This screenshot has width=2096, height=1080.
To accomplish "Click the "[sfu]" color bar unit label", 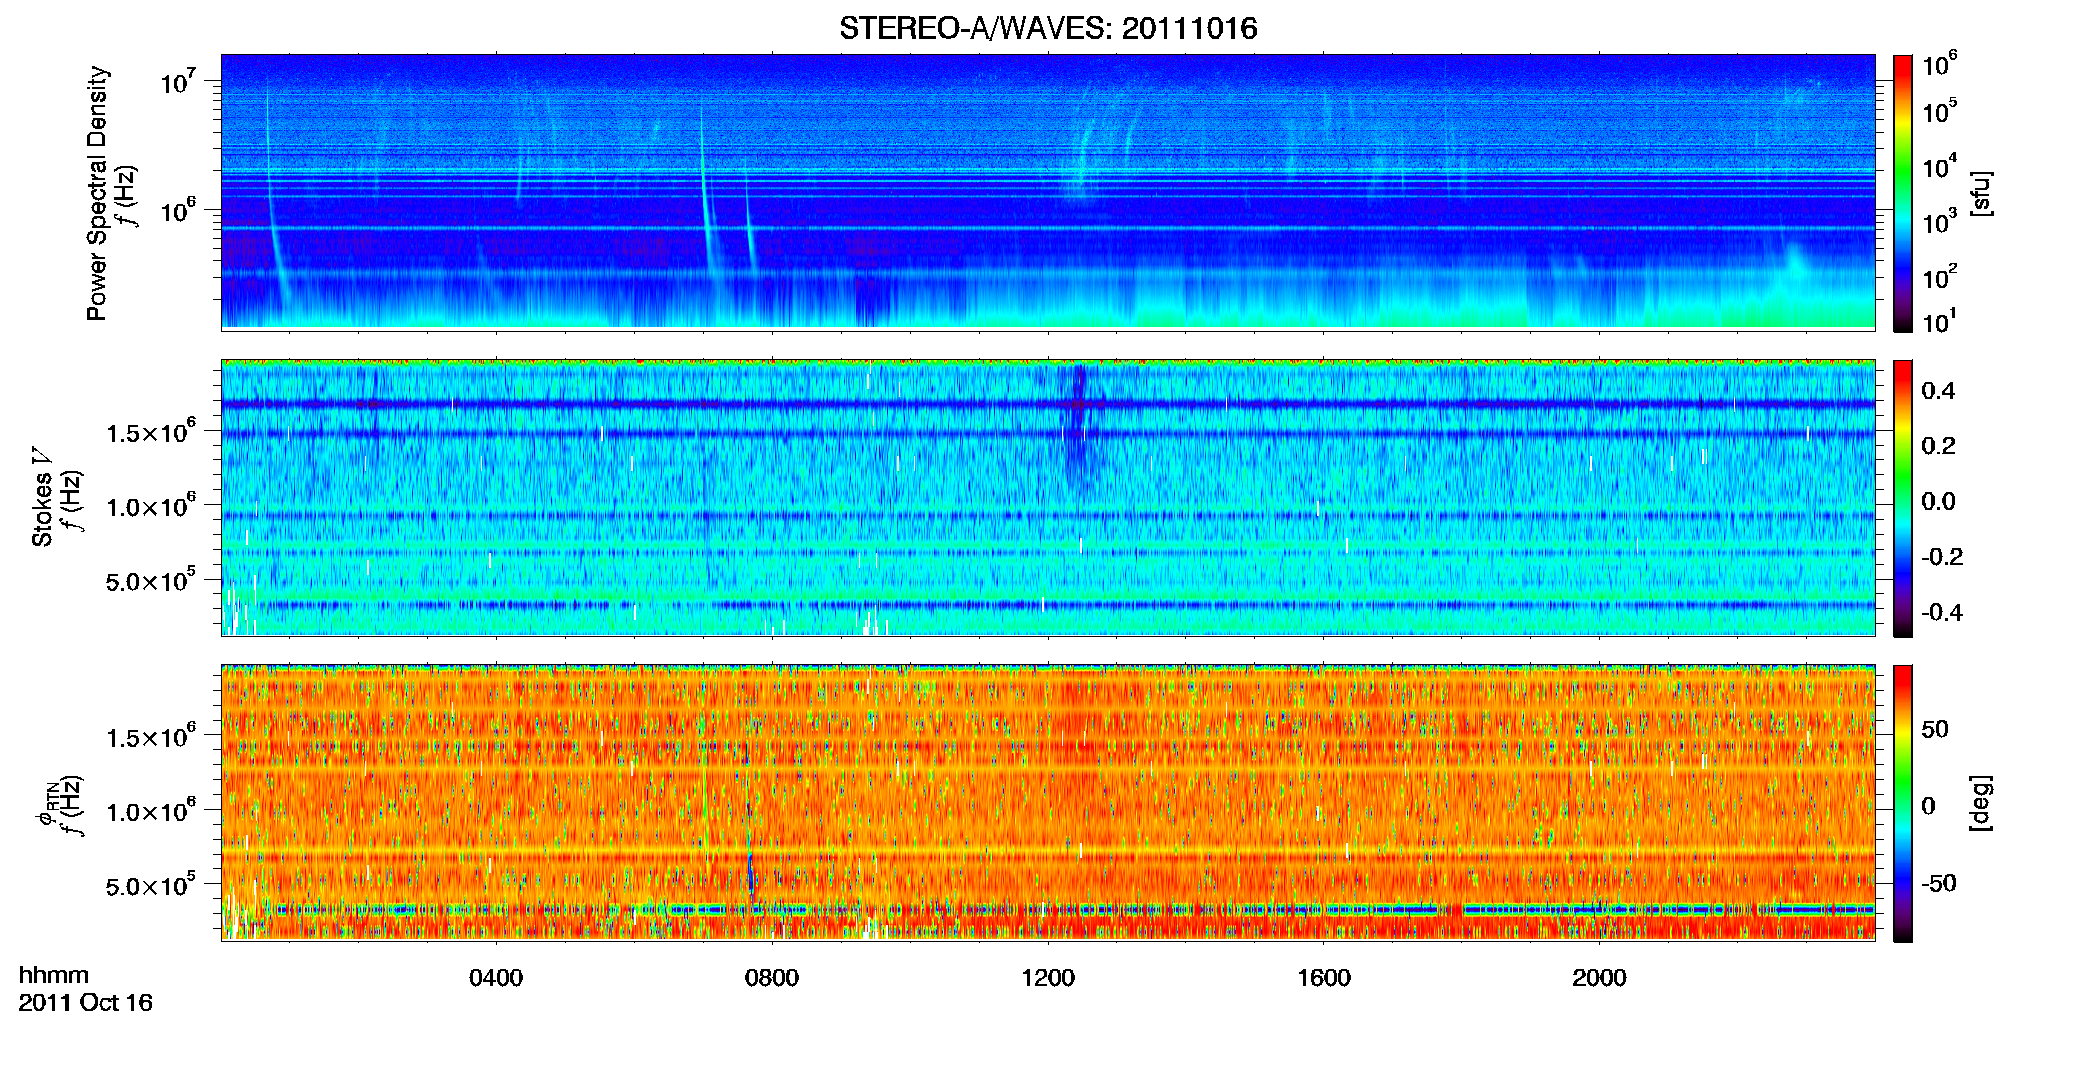I will click(1981, 193).
